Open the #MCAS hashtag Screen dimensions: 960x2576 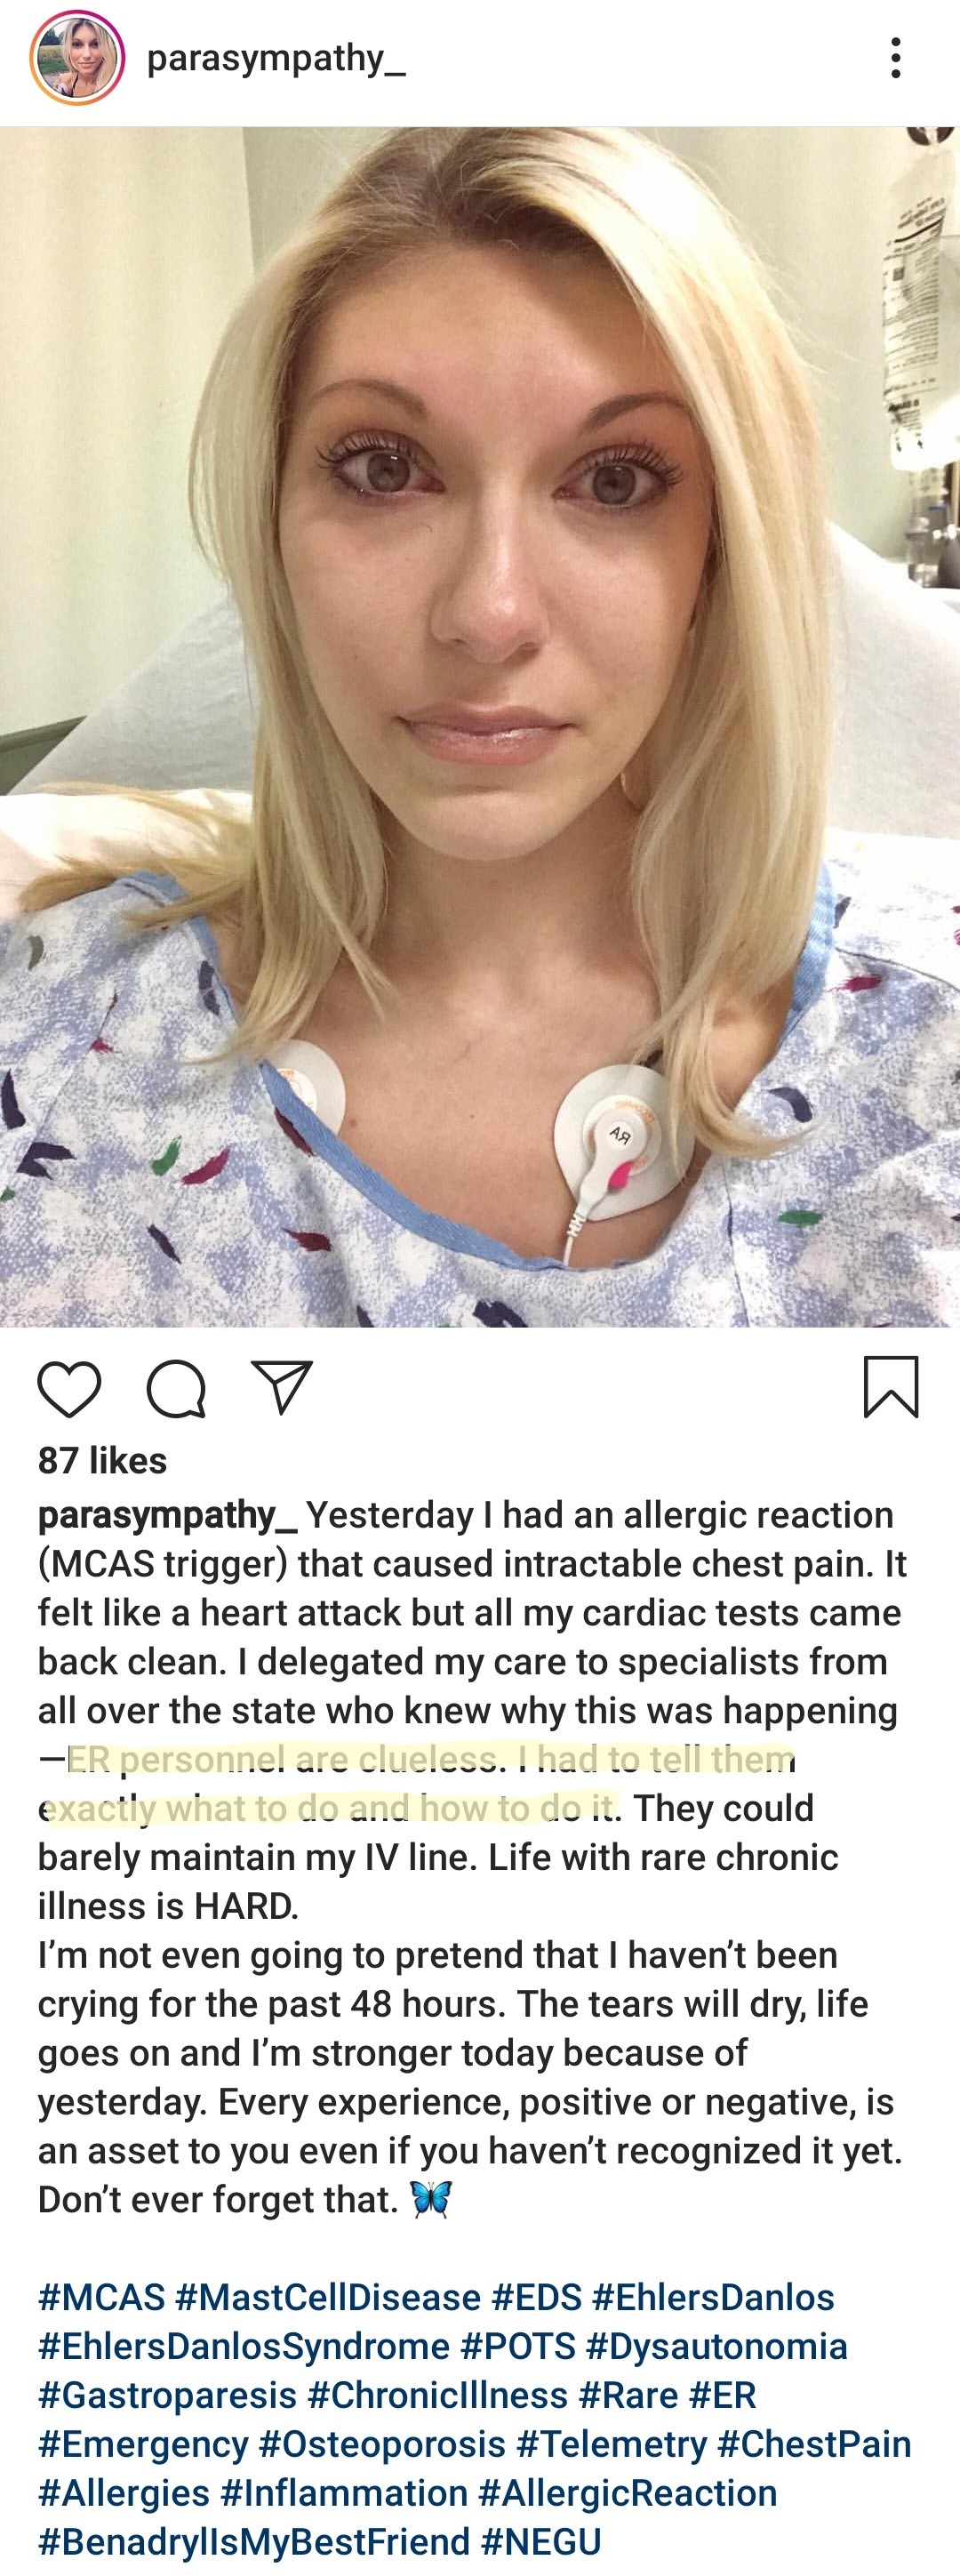point(101,2298)
